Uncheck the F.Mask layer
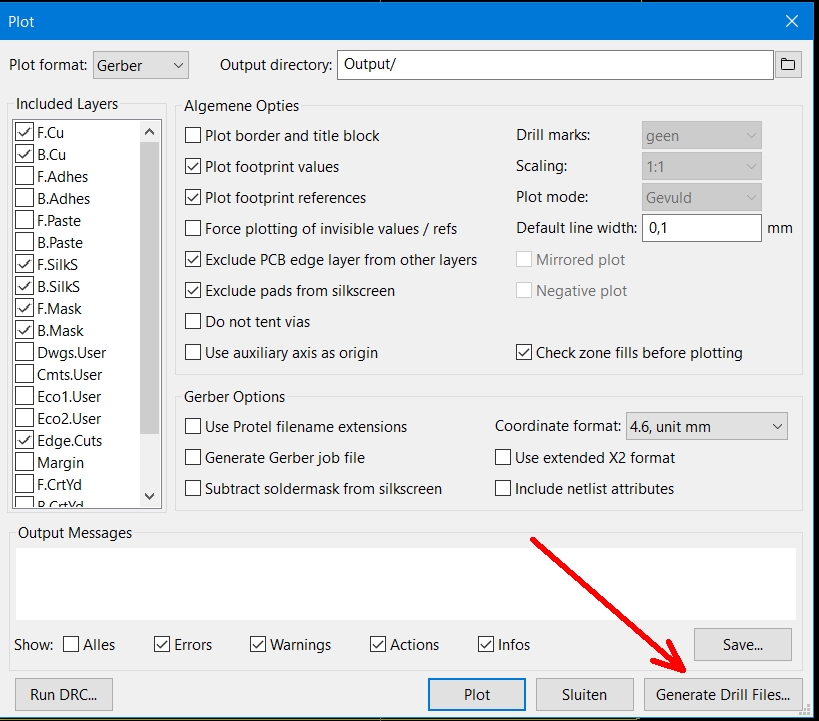Screen dimensions: 819x721 25,308
